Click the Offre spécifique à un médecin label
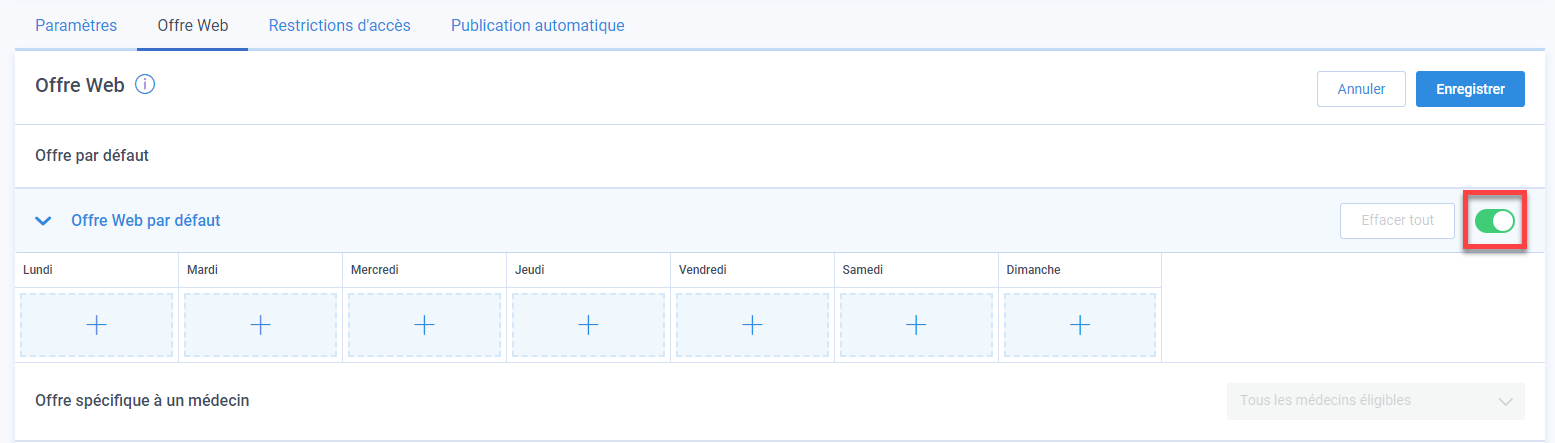This screenshot has height=443, width=1555. [142, 401]
